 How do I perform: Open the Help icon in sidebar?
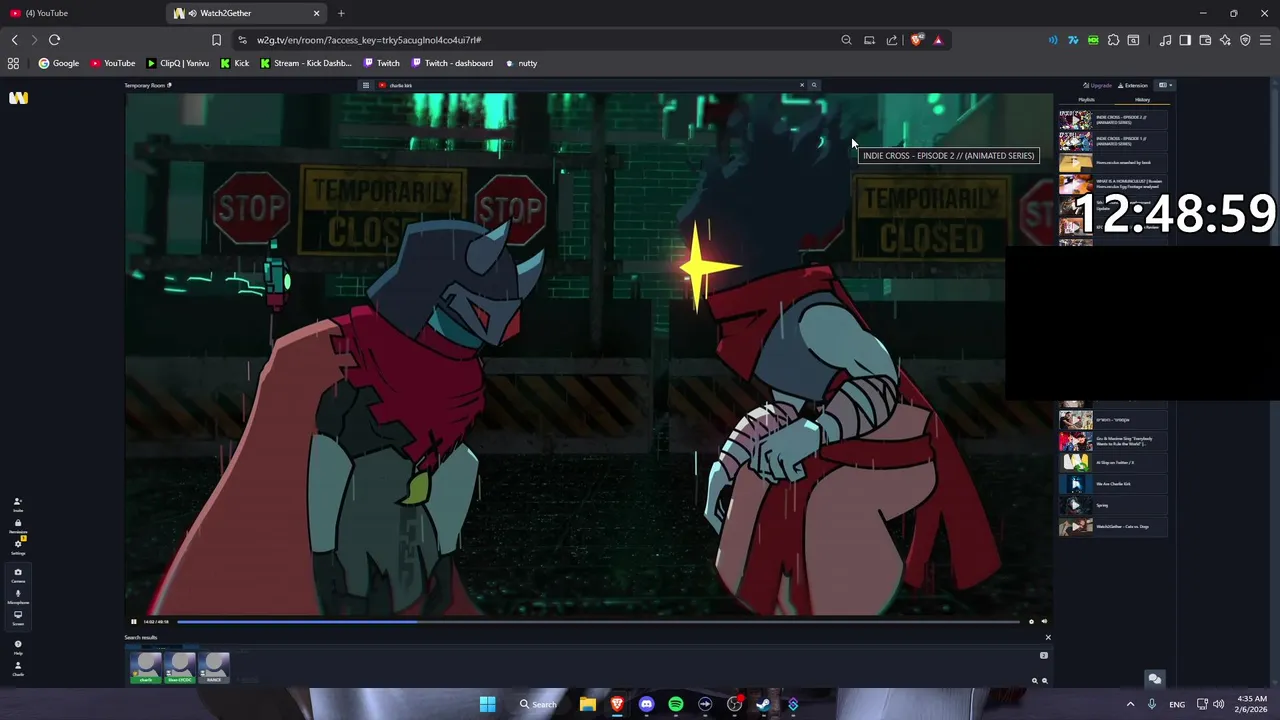(x=17, y=647)
